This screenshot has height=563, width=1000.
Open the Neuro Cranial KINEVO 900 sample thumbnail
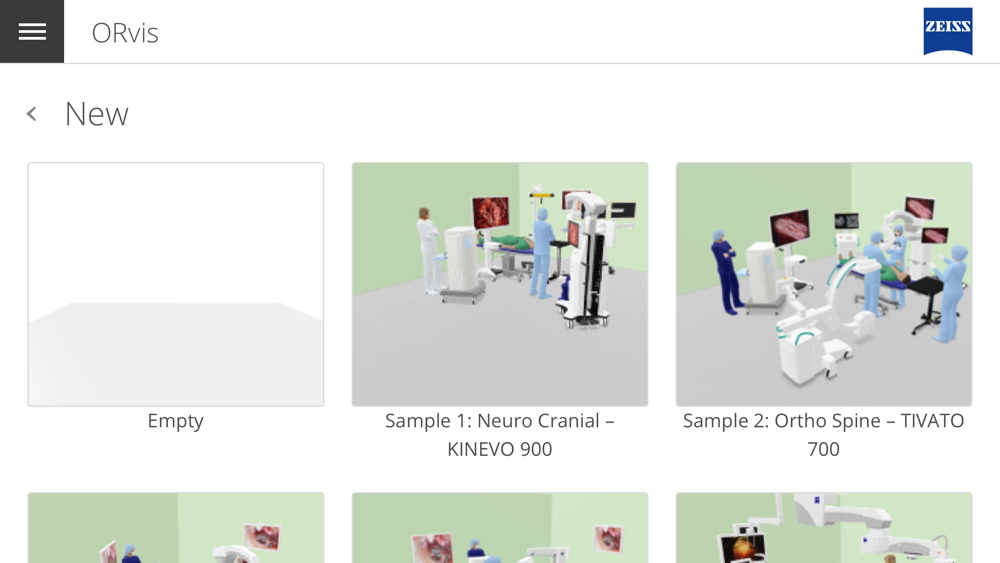[500, 284]
